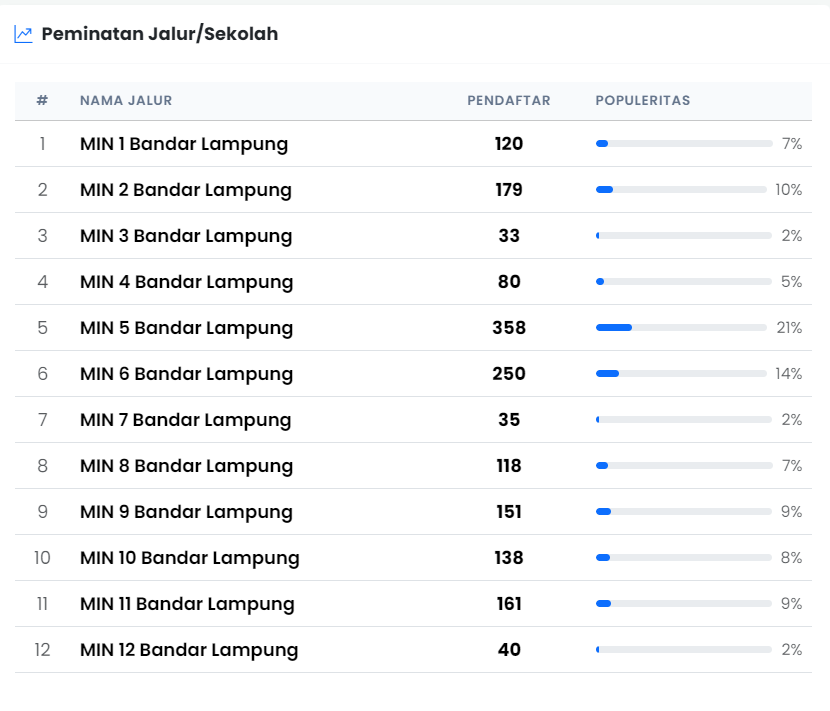Select the MIN 1 Bandar Lampung row name
Screen dimensions: 830x711
pos(184,144)
